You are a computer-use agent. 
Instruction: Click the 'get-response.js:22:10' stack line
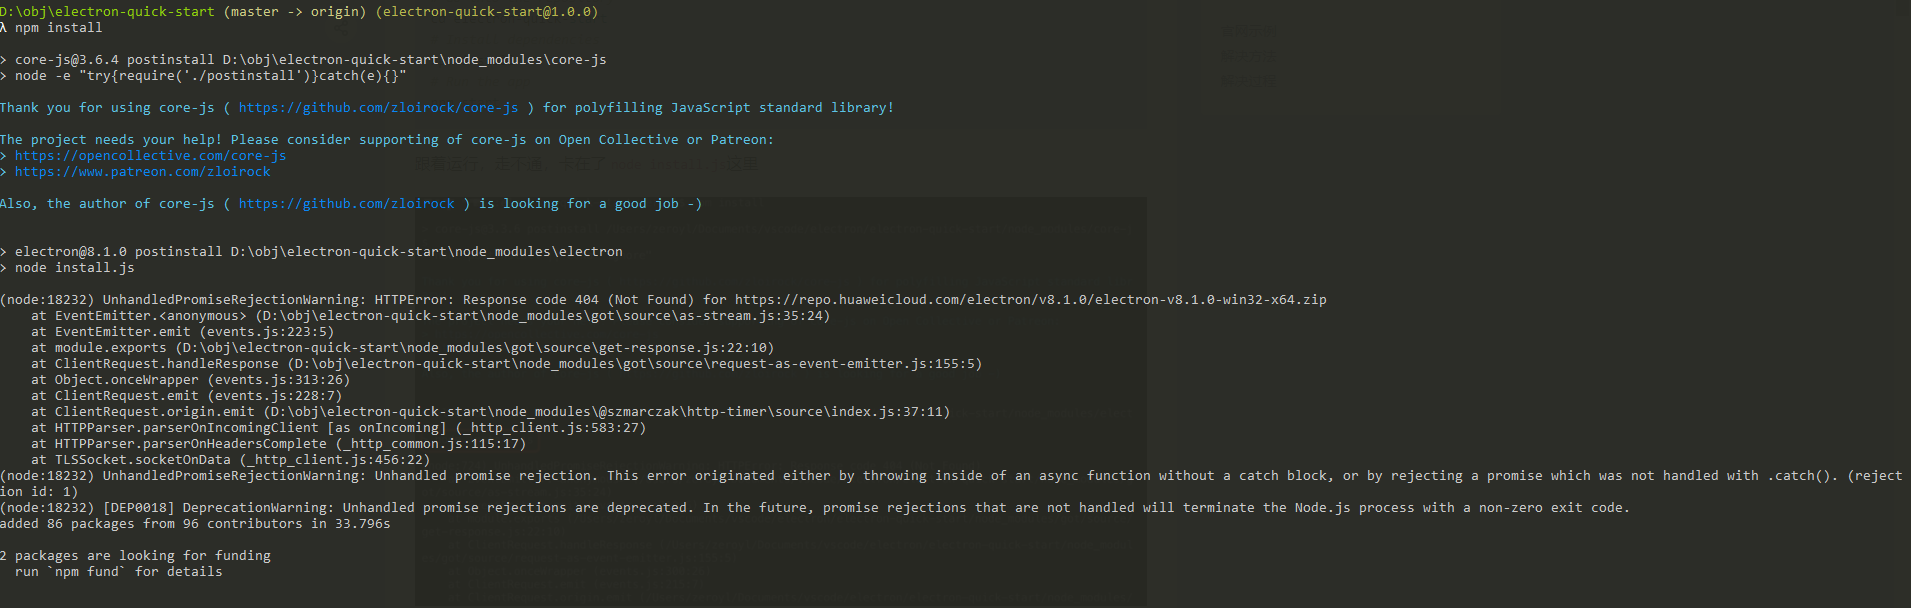click(402, 348)
